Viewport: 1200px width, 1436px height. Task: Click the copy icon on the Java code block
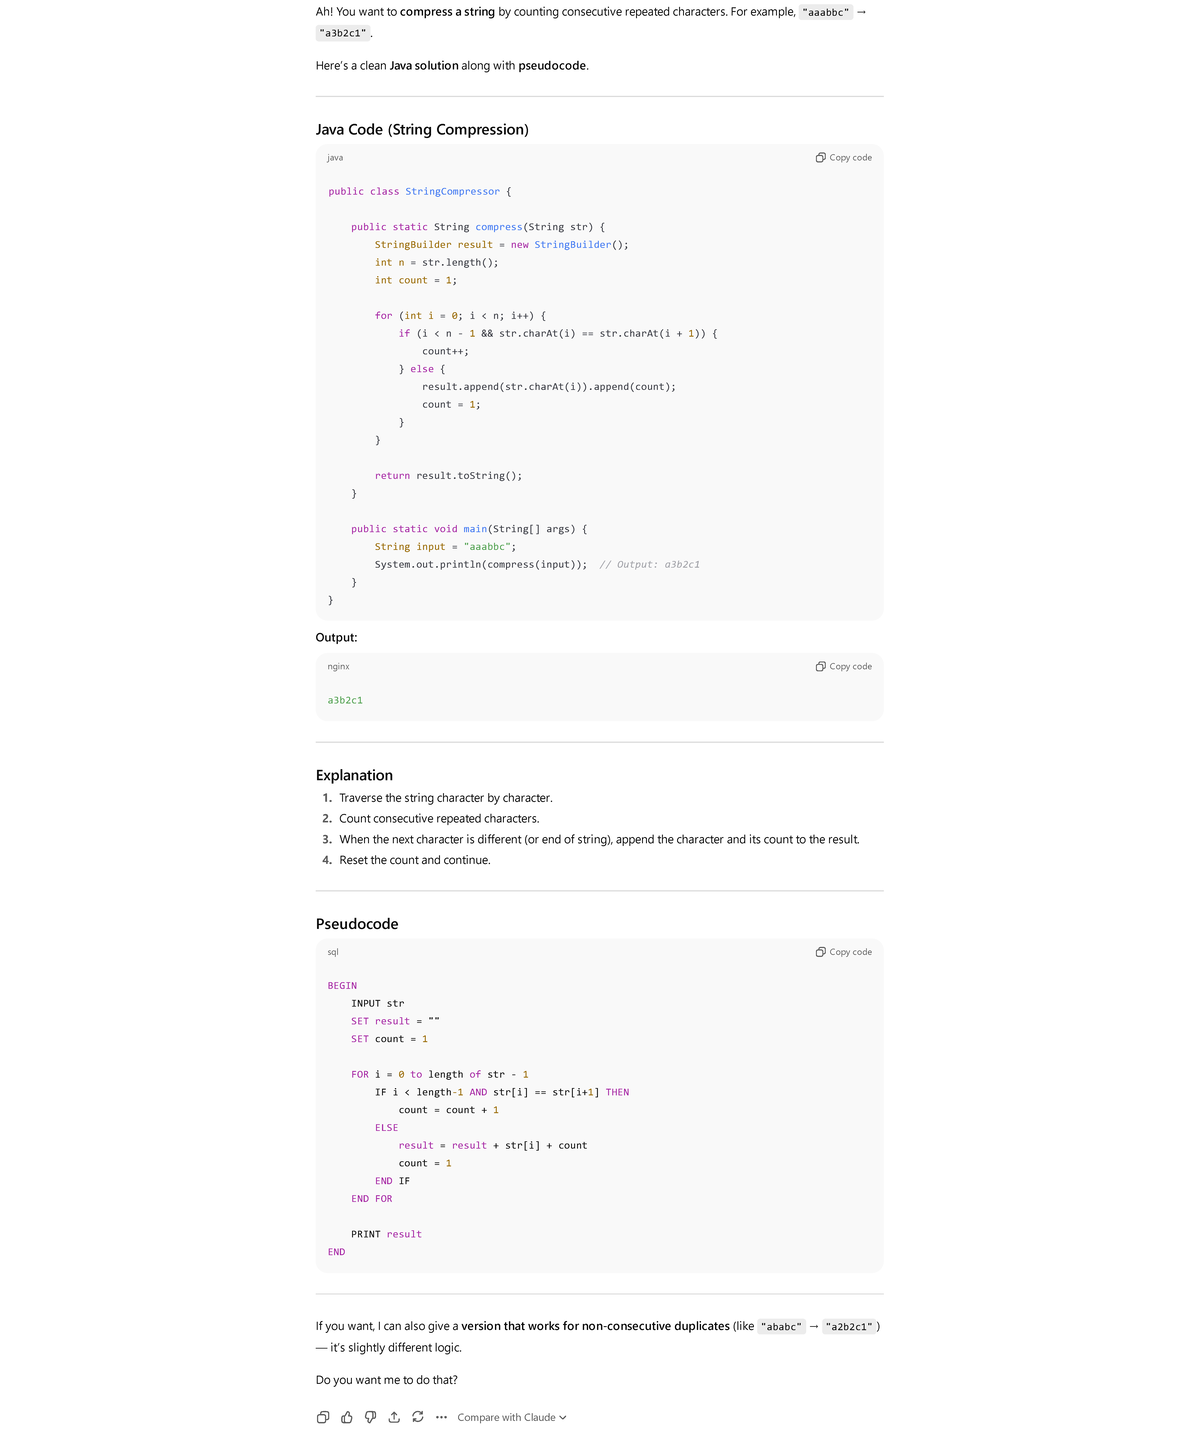[821, 158]
